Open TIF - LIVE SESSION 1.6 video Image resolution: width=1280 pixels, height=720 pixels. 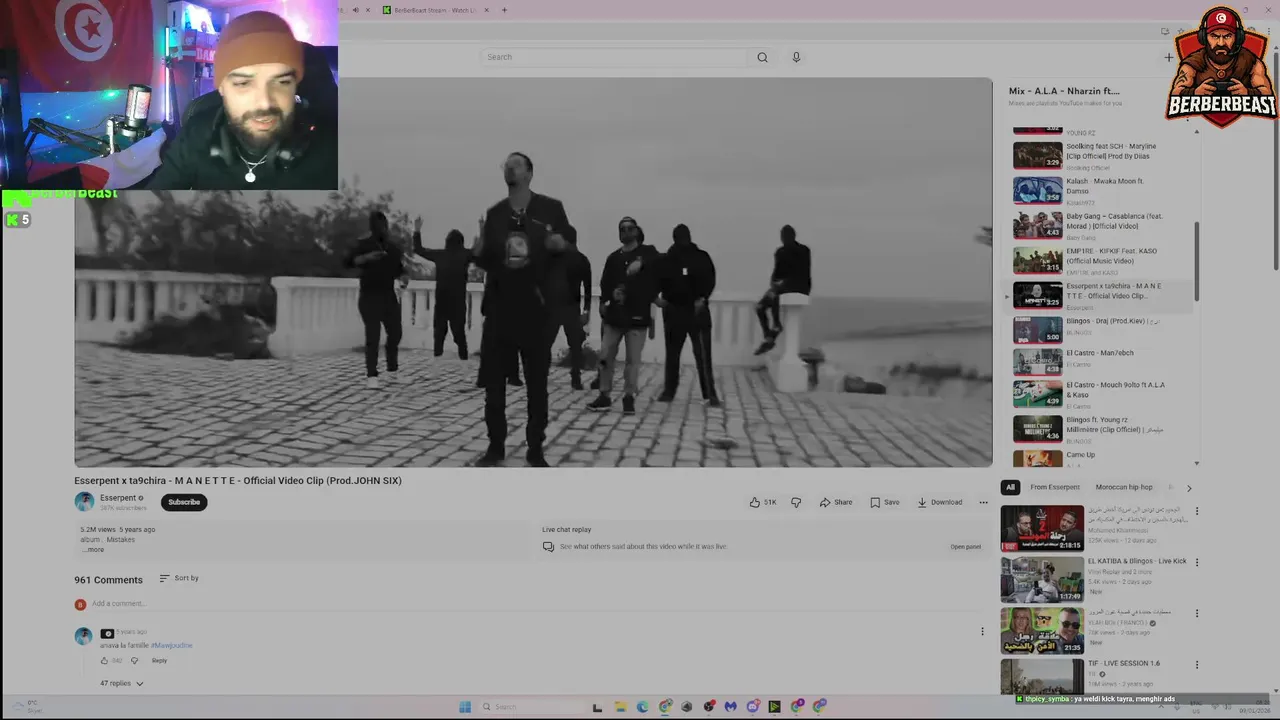1124,663
